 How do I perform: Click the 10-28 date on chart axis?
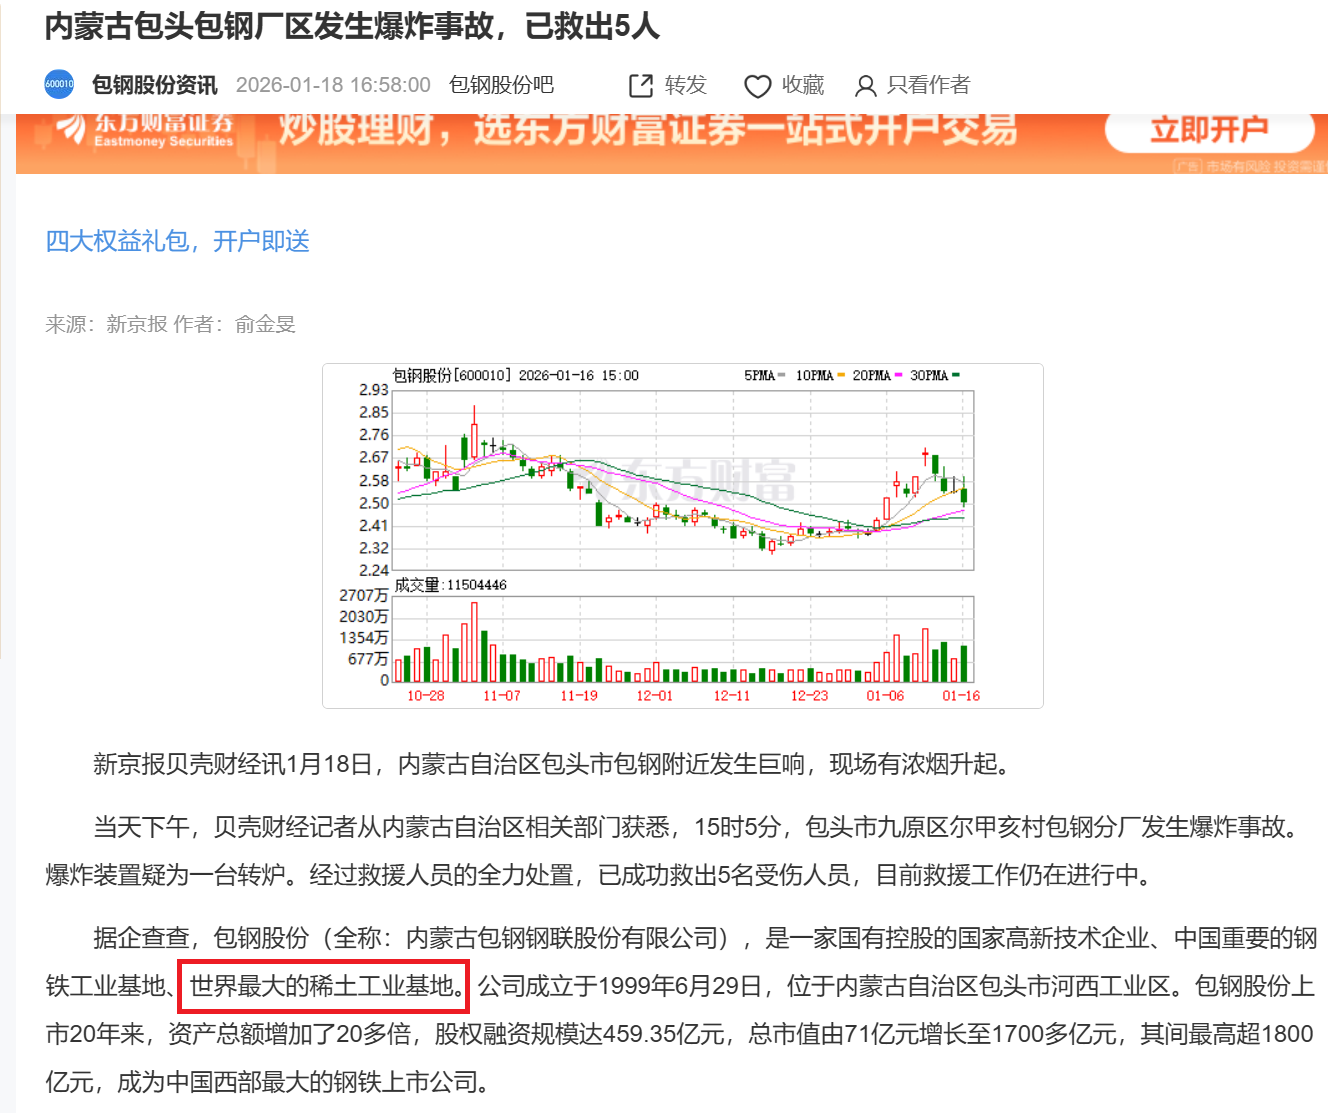click(426, 695)
